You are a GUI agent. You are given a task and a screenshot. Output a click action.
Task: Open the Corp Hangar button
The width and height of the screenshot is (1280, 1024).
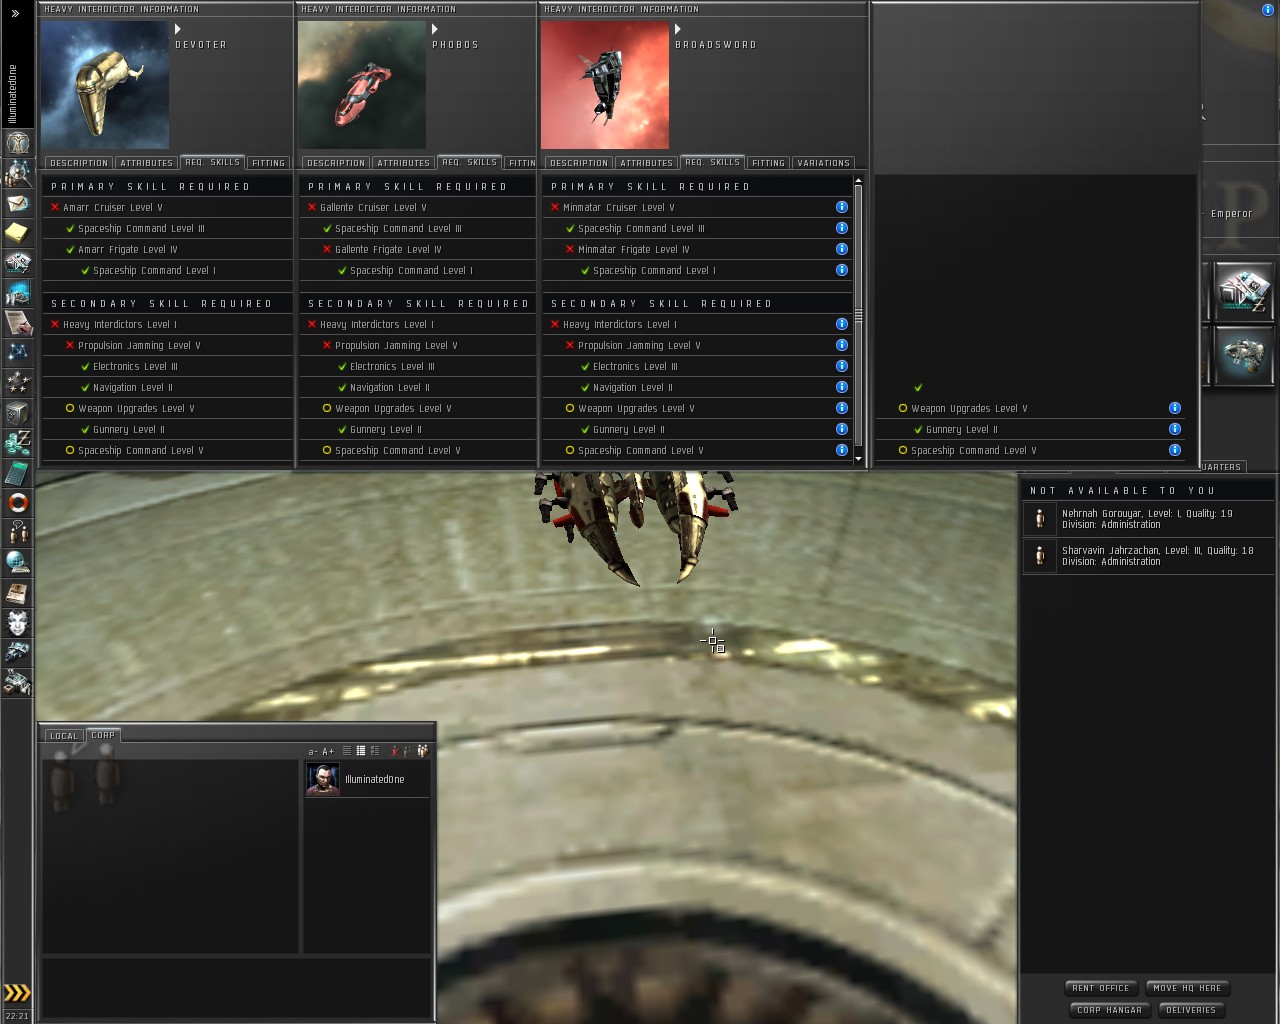tap(1109, 1010)
